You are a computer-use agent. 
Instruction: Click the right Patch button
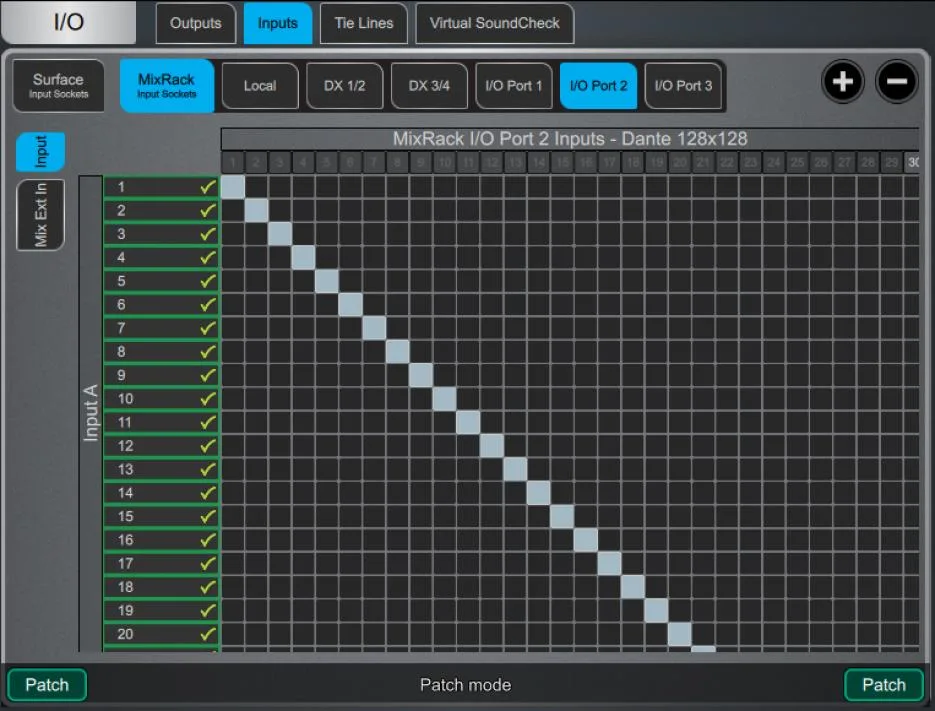tap(884, 685)
